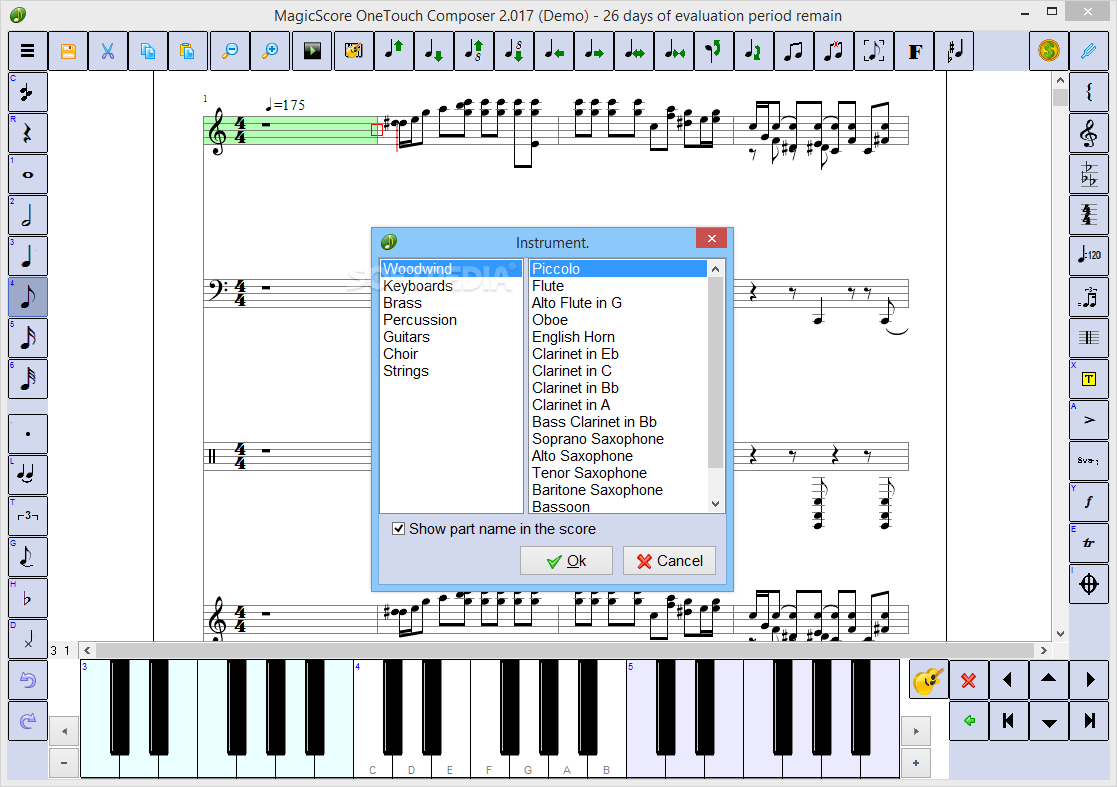
Task: Add a dot to the note
Action: pos(28,434)
